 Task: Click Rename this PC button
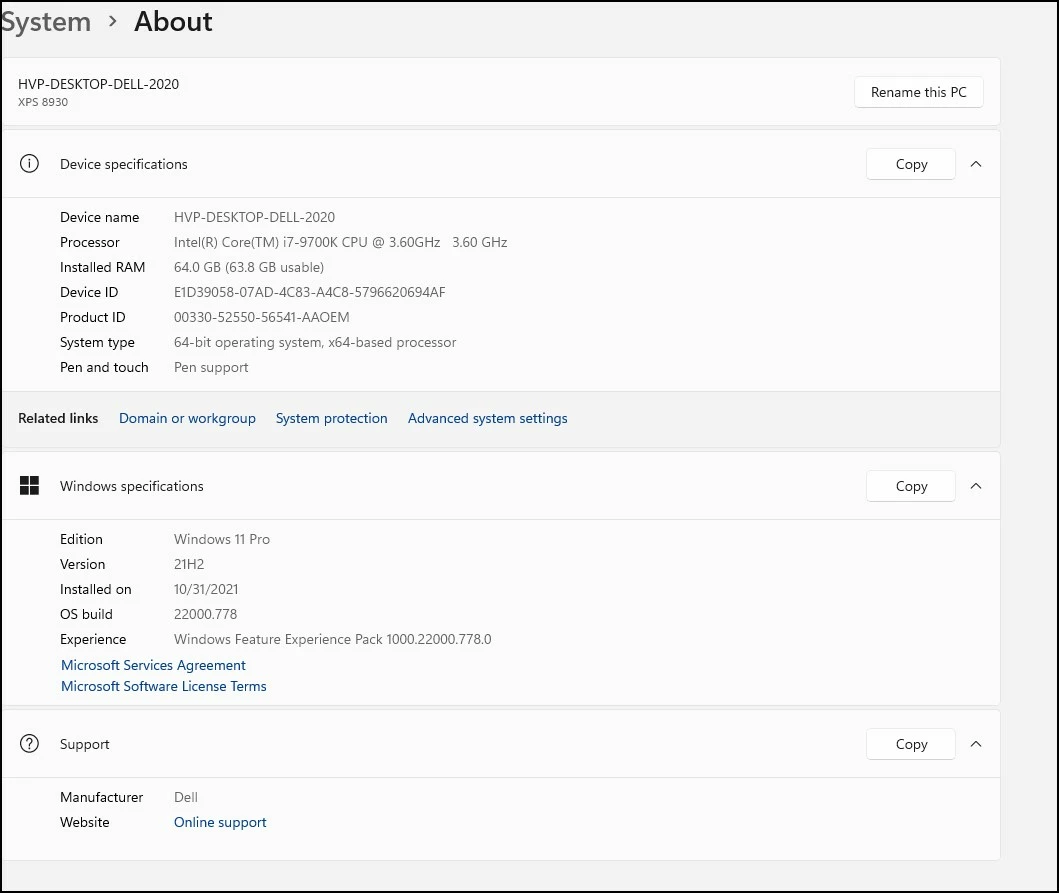pyautogui.click(x=919, y=92)
